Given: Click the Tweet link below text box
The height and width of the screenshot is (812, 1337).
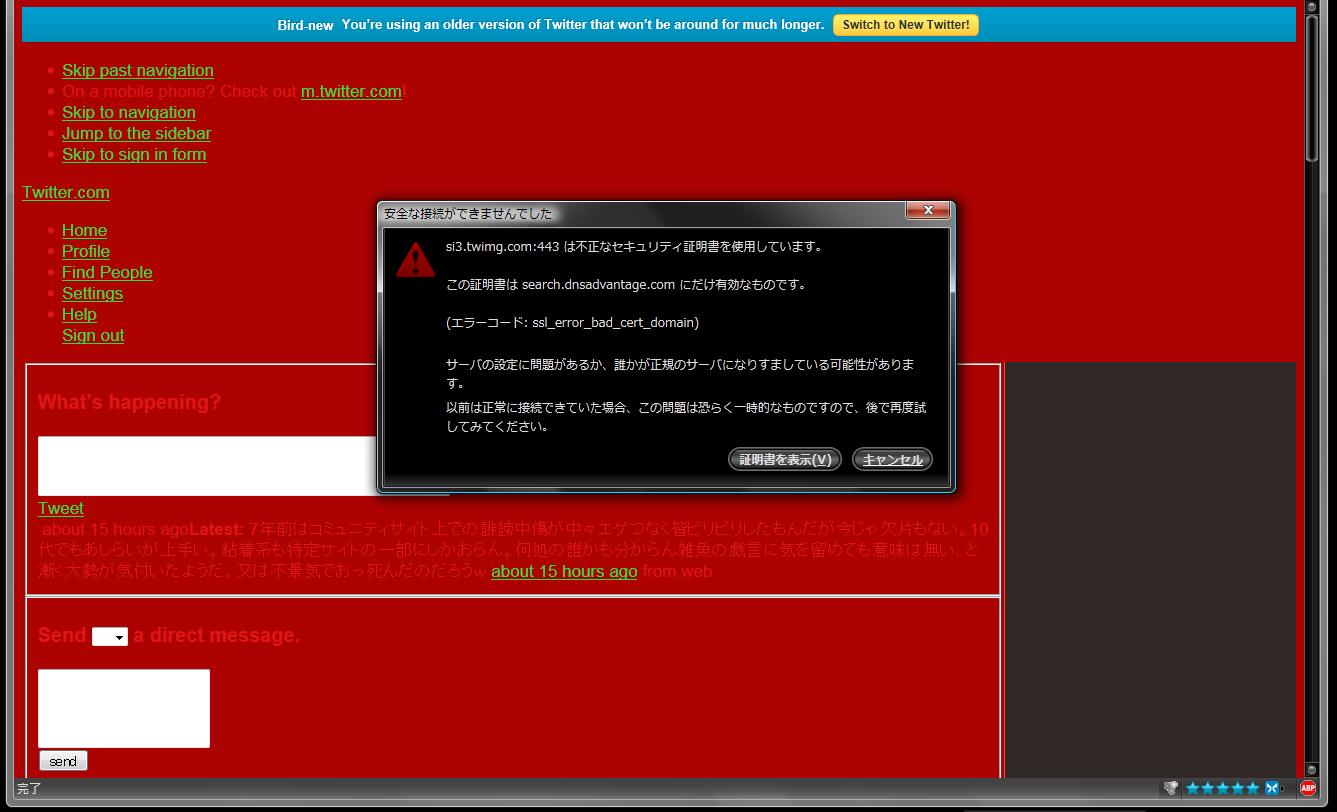Looking at the screenshot, I should click(61, 508).
